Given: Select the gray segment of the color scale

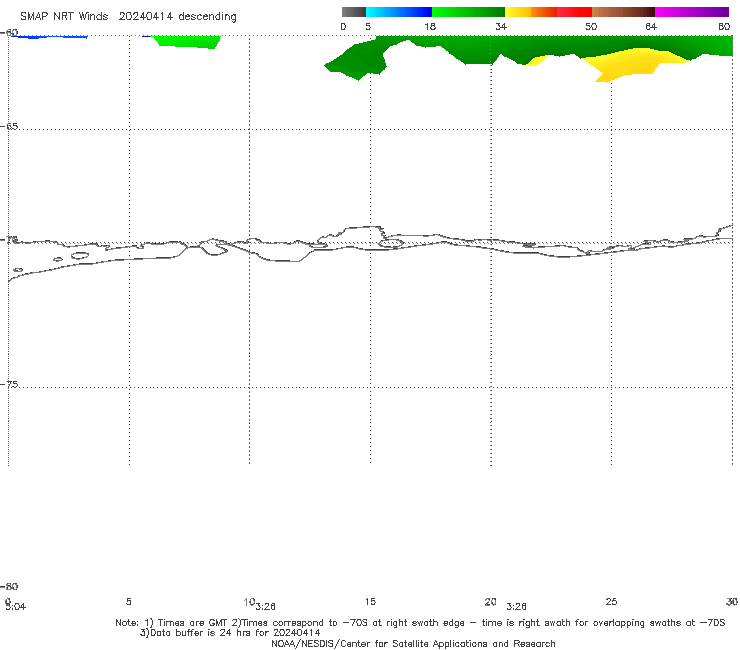Looking at the screenshot, I should (x=353, y=12).
